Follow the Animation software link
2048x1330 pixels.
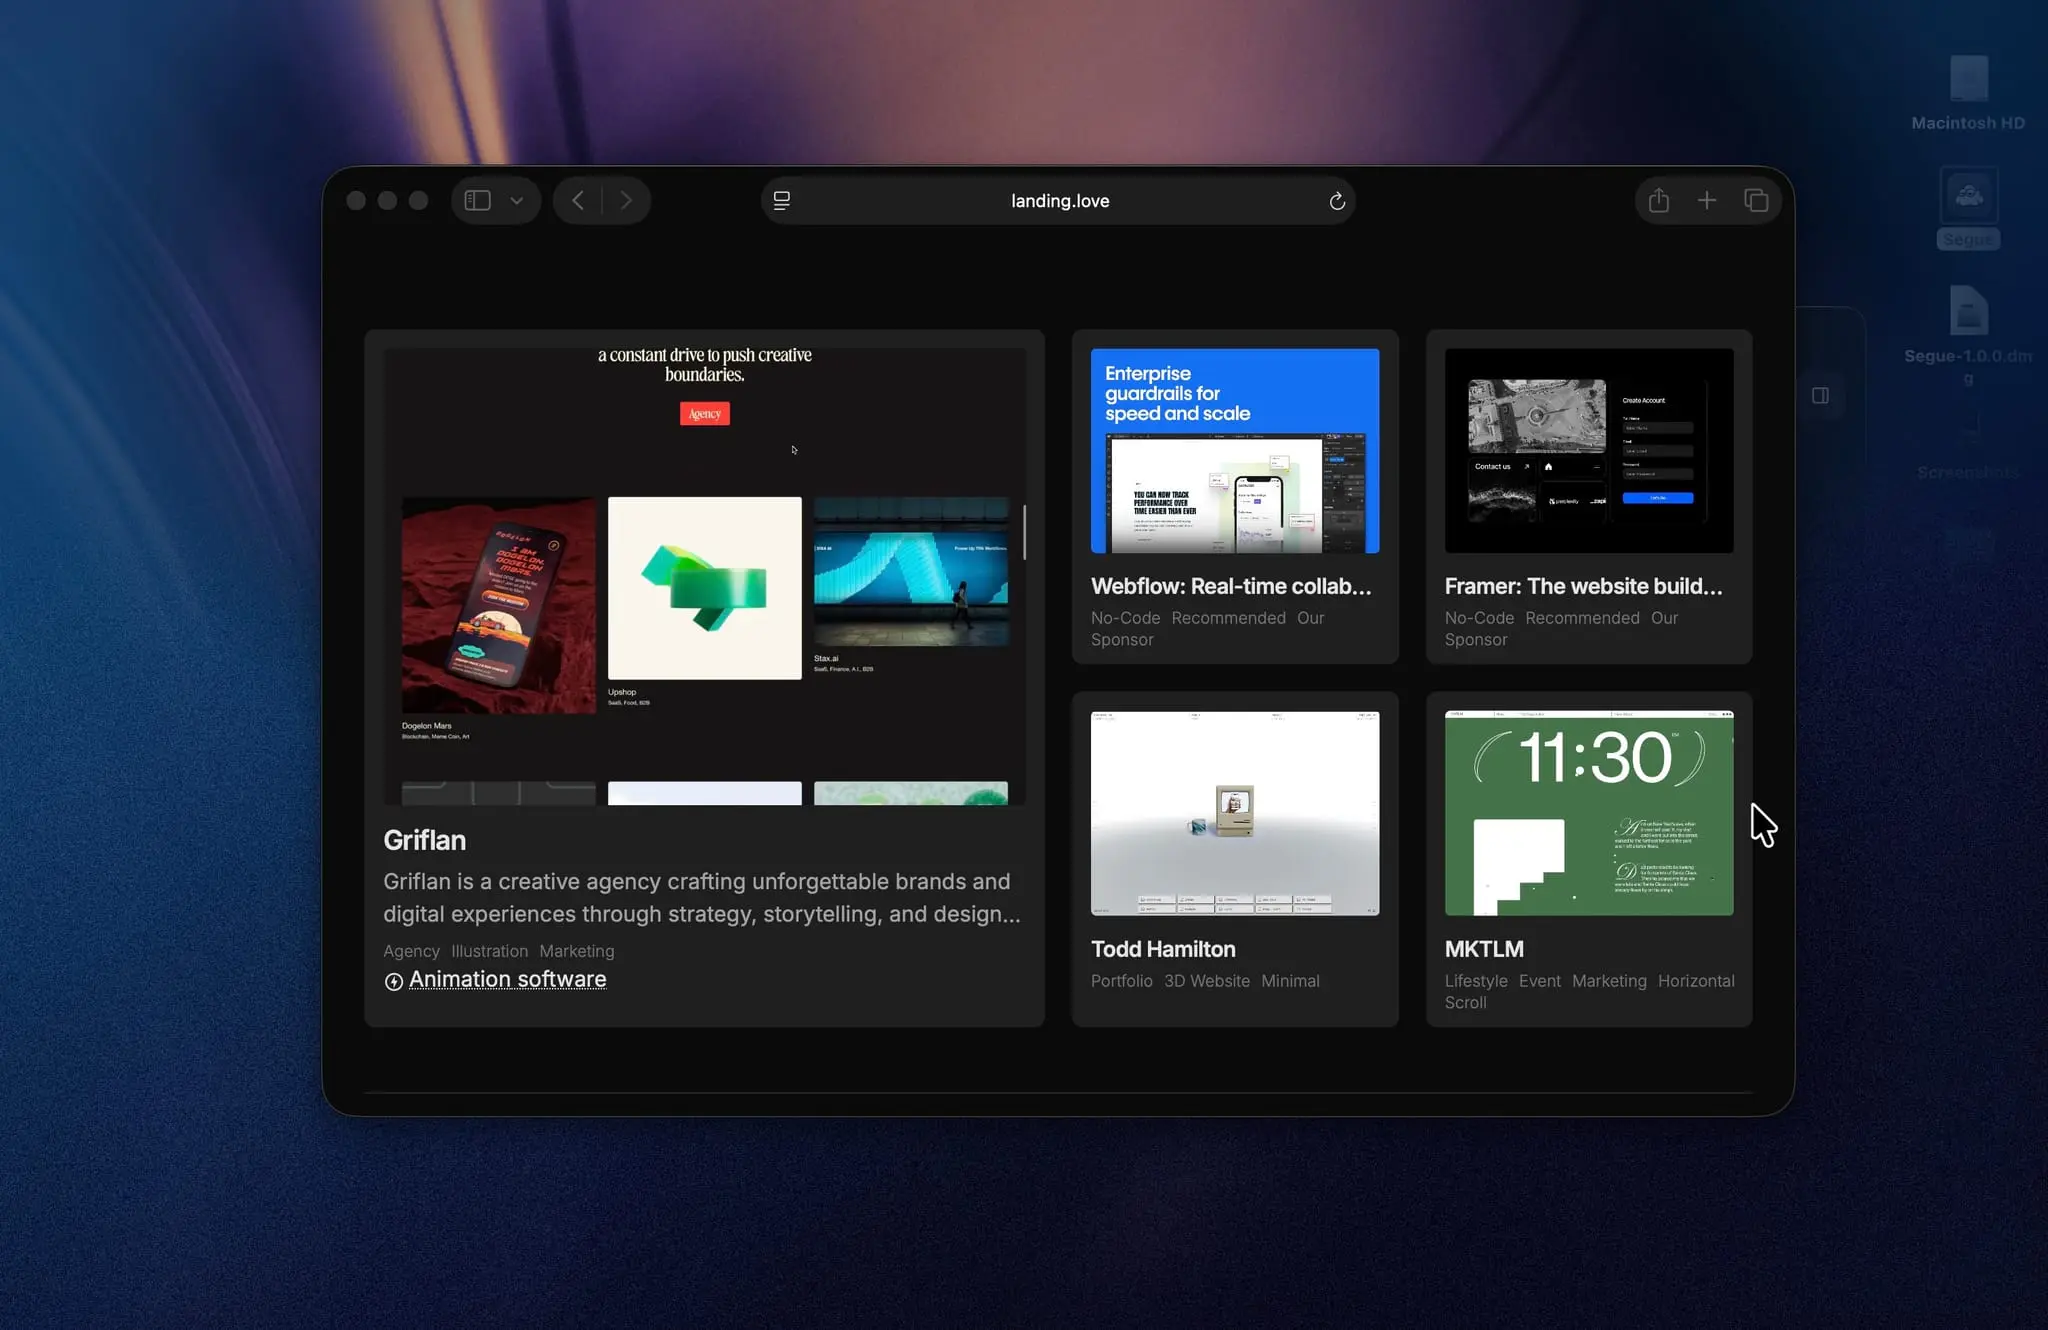pos(508,979)
